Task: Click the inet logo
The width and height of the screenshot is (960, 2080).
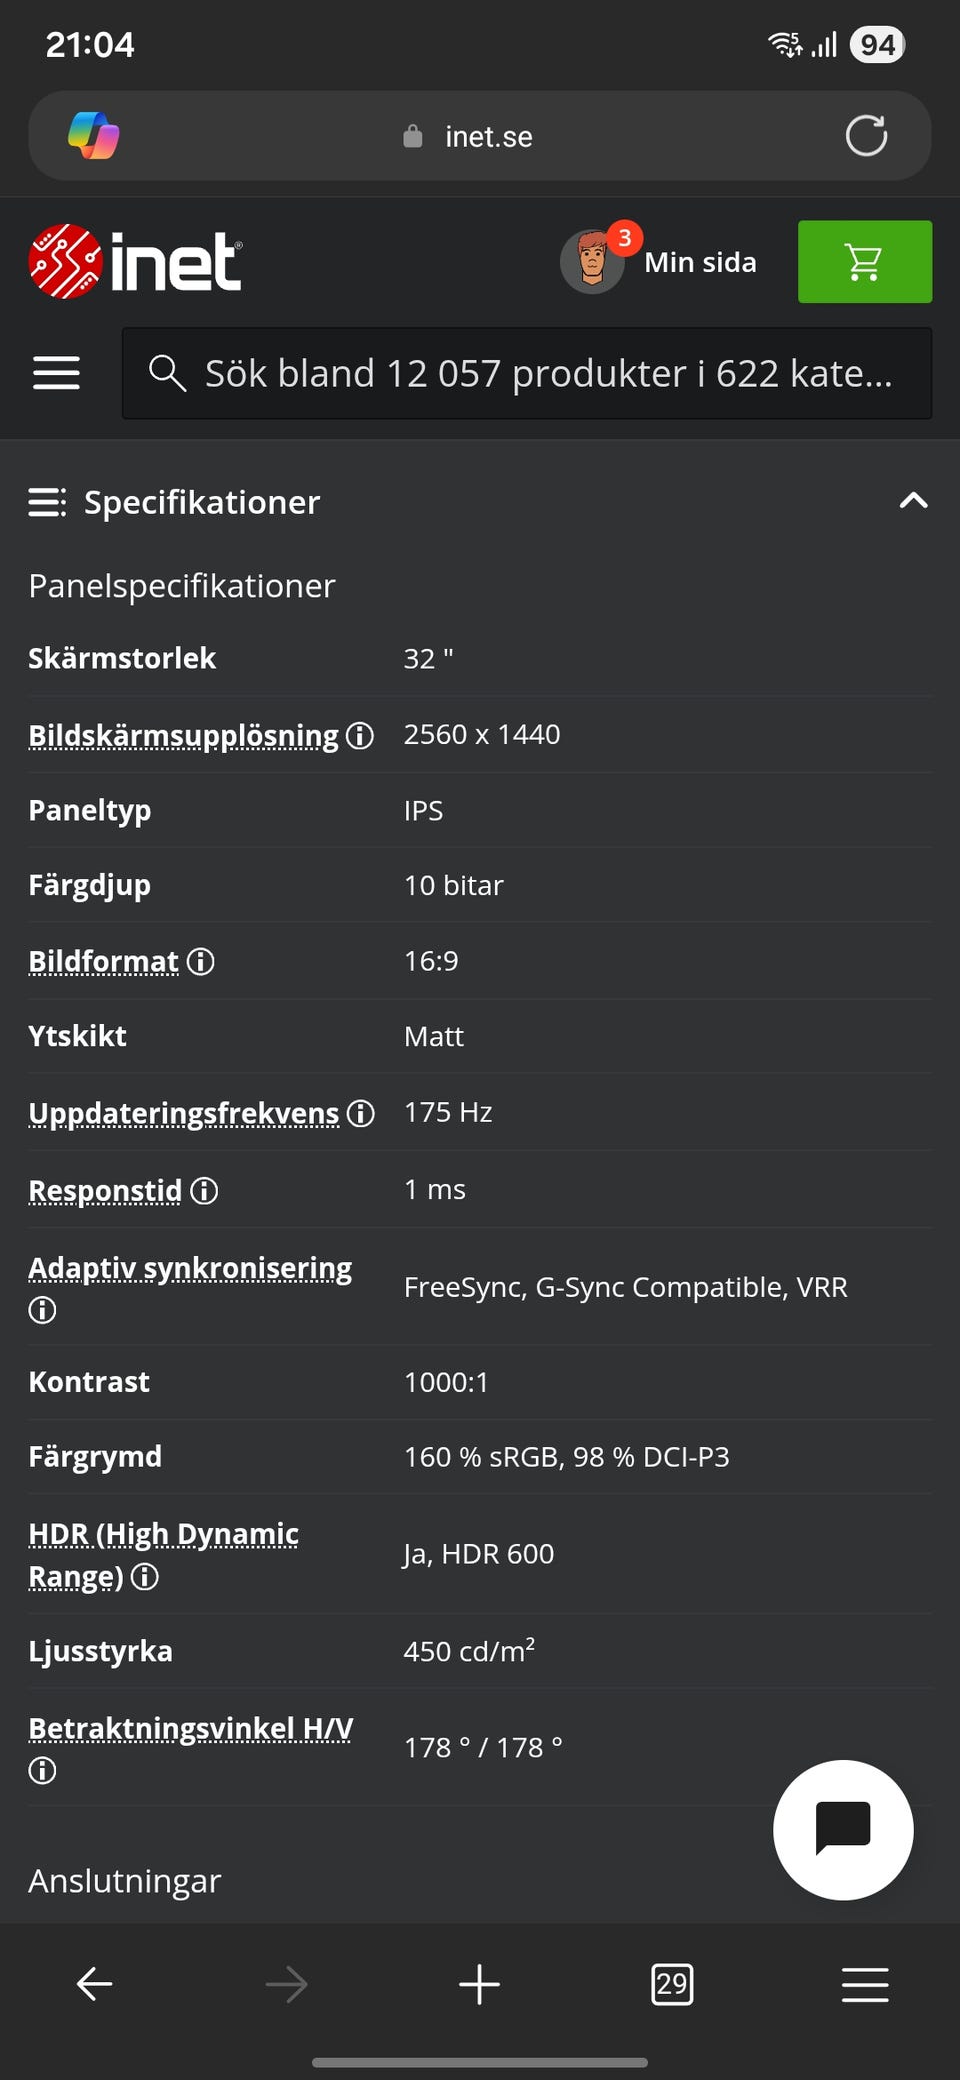Action: coord(136,262)
